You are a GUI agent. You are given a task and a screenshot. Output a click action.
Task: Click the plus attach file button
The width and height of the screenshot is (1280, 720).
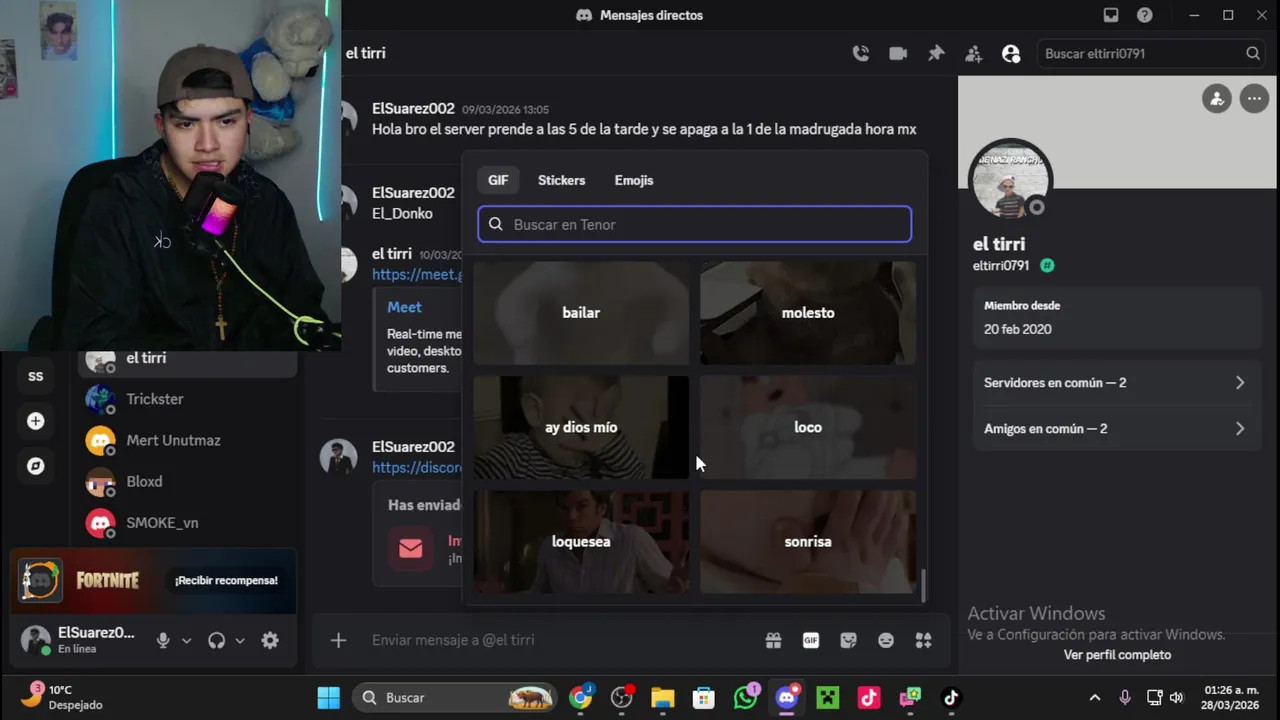click(x=339, y=640)
